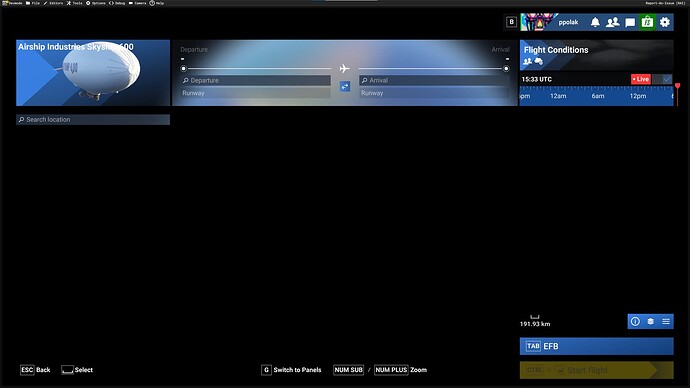
Task: Open the green Marketplace bag icon
Action: pos(647,22)
